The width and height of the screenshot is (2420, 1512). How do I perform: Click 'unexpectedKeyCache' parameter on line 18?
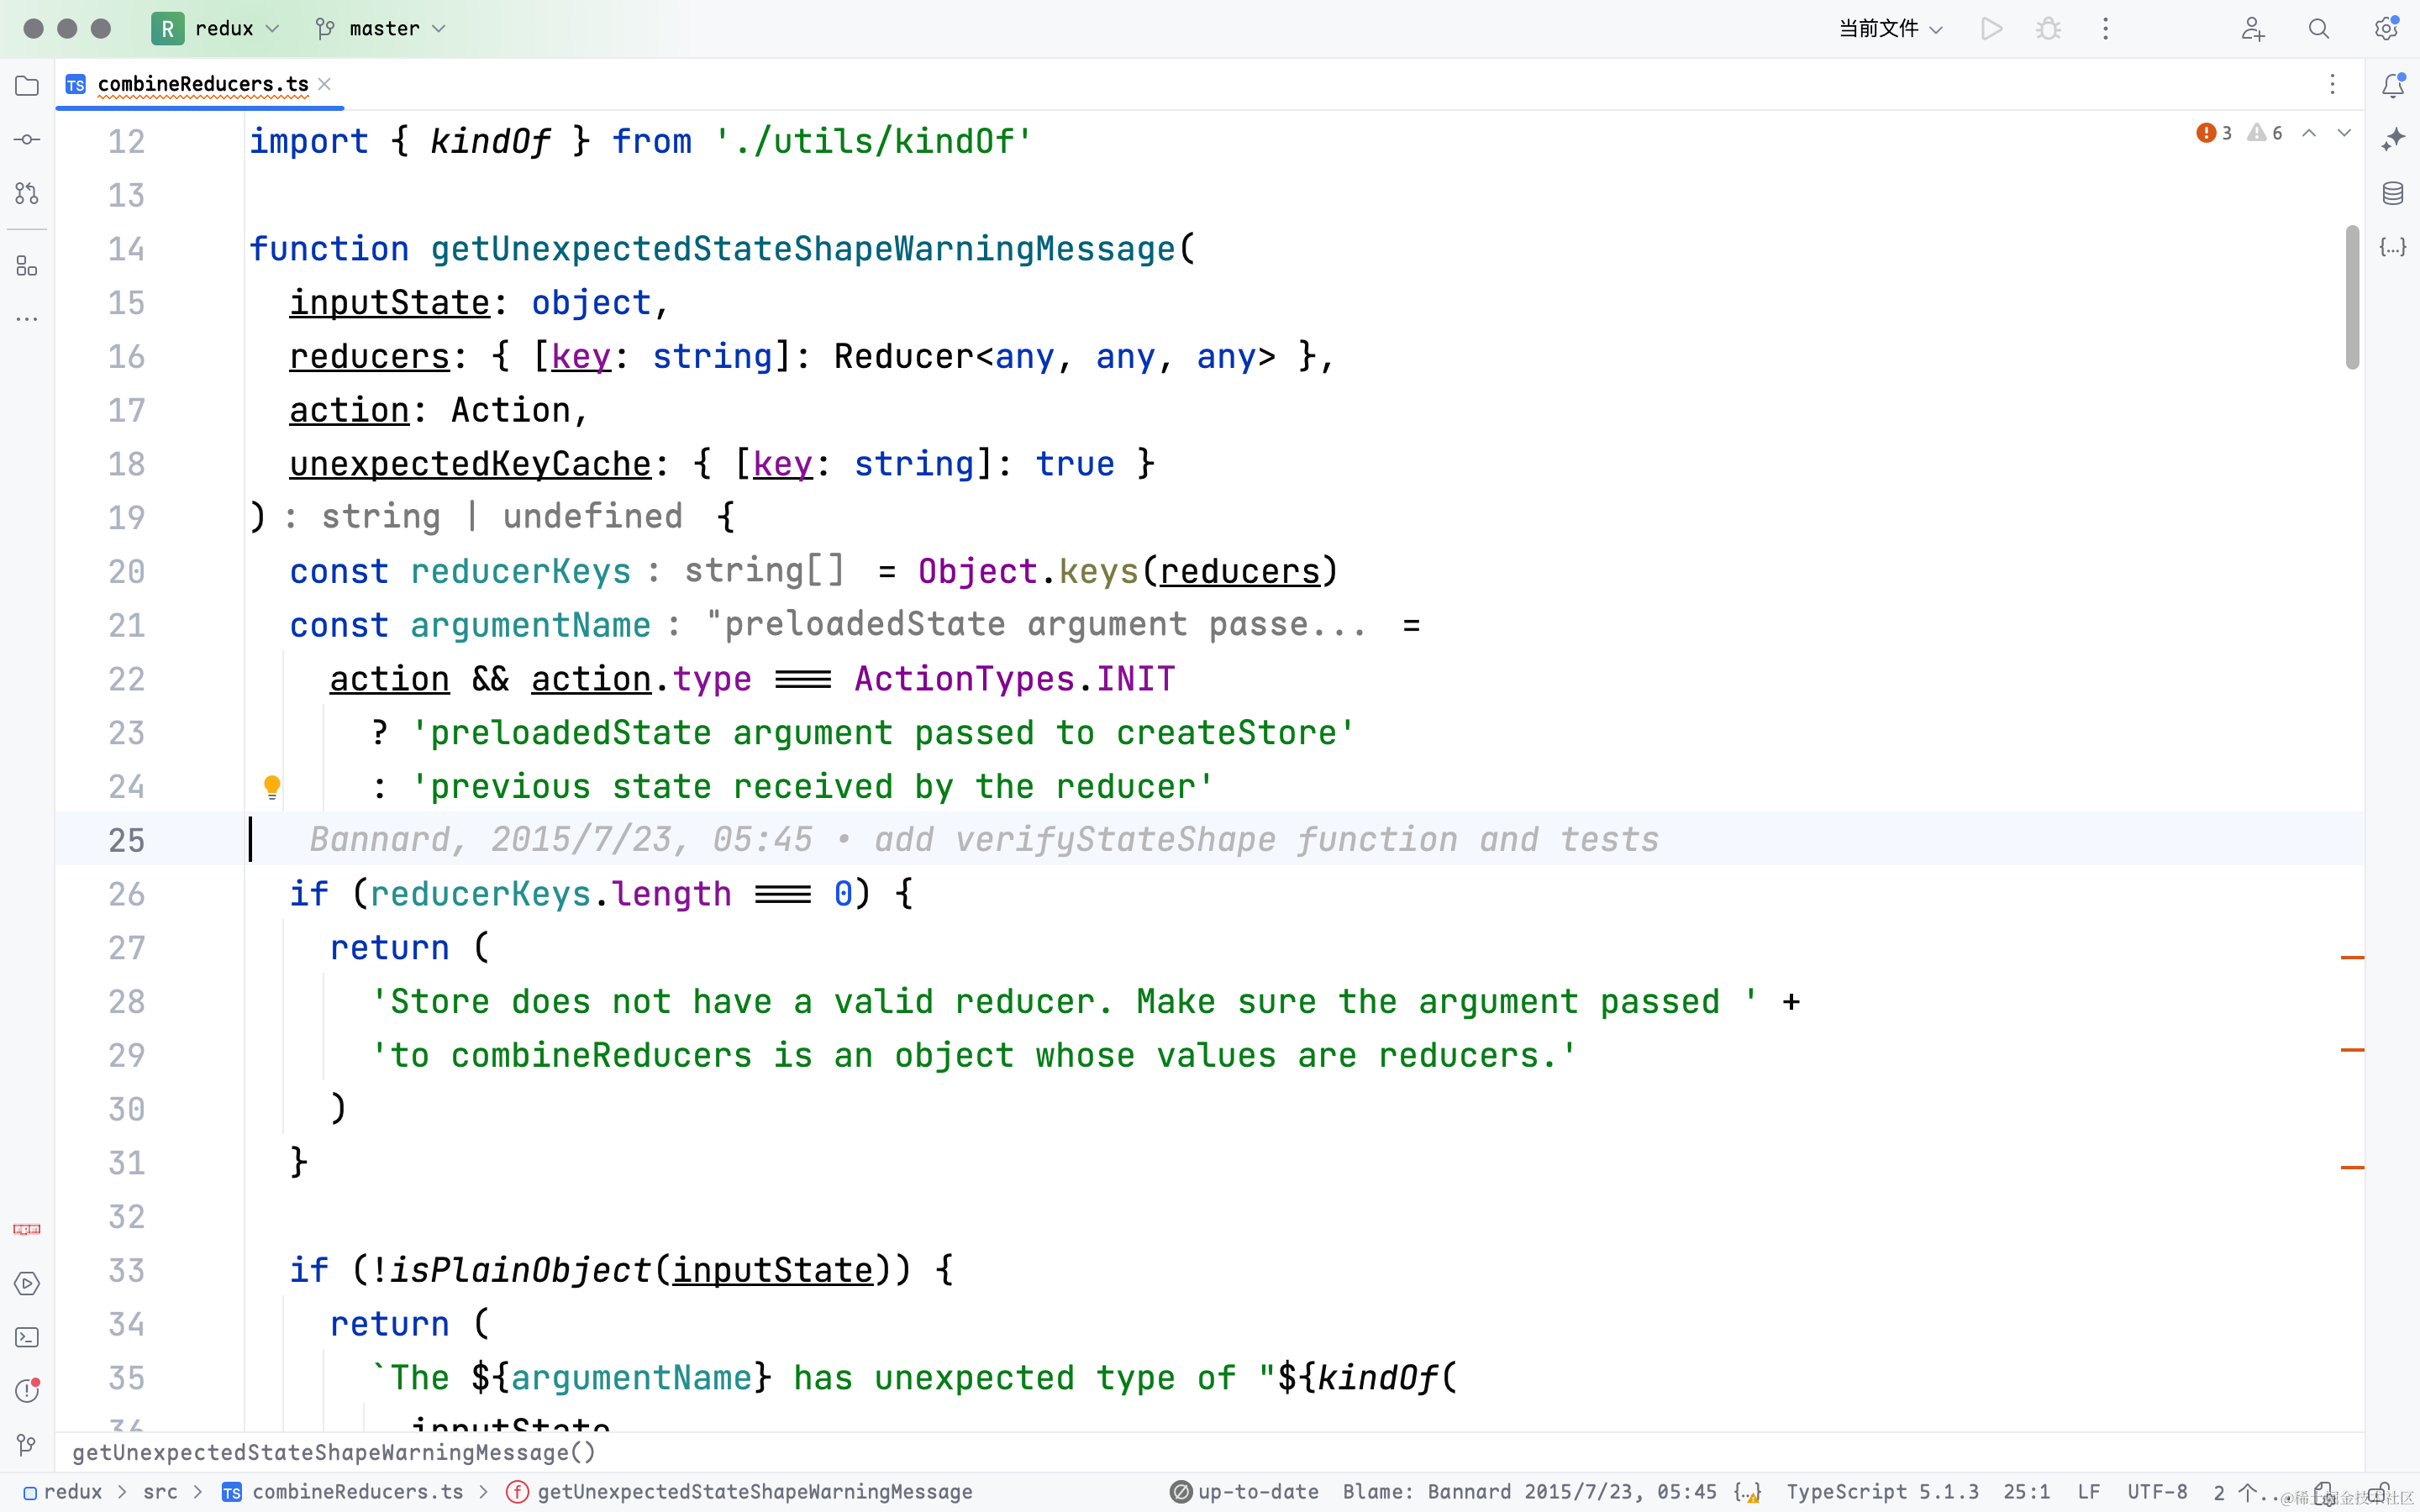[470, 464]
